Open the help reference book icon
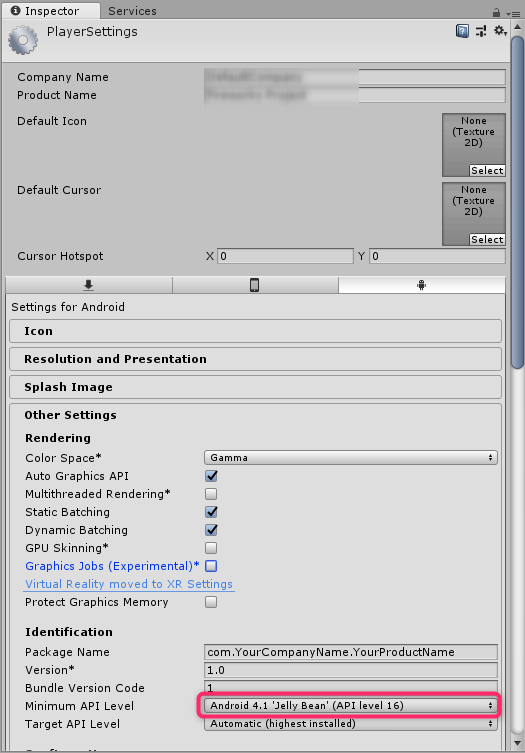 [x=462, y=31]
